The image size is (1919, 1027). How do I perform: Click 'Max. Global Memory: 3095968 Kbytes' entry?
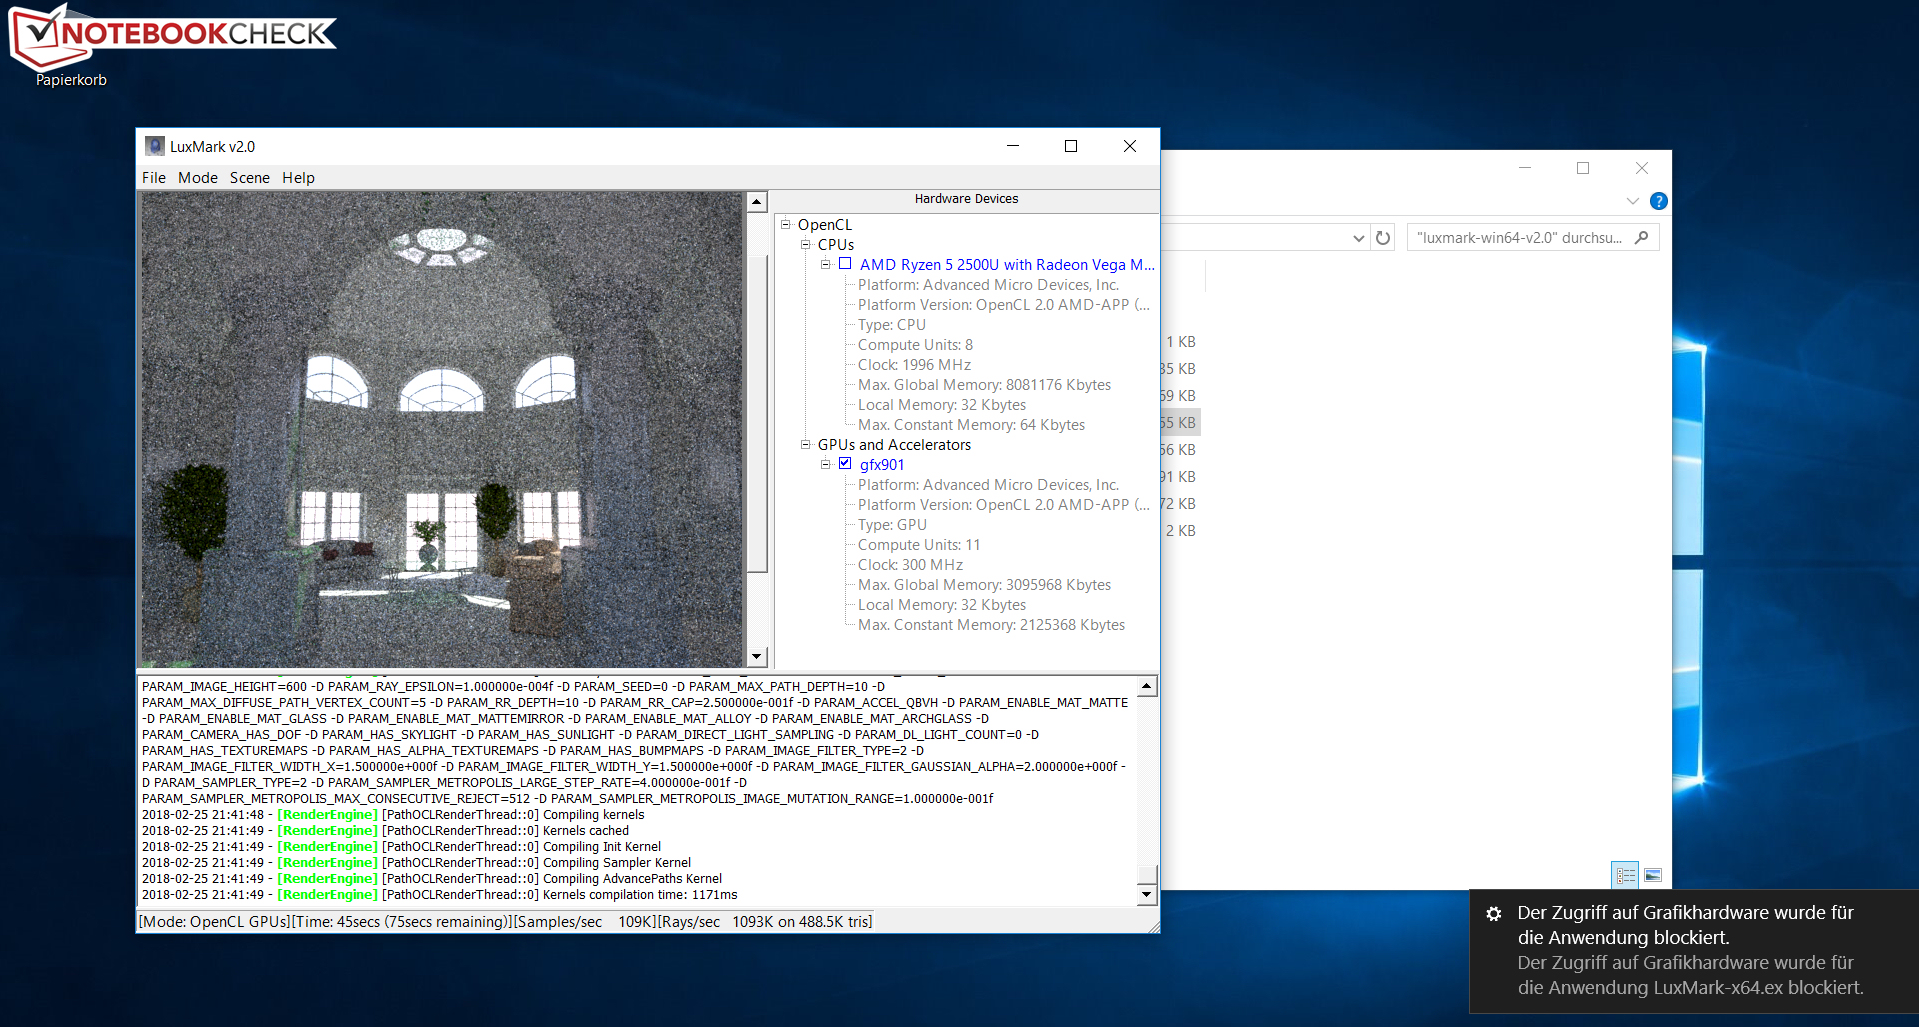coord(984,585)
